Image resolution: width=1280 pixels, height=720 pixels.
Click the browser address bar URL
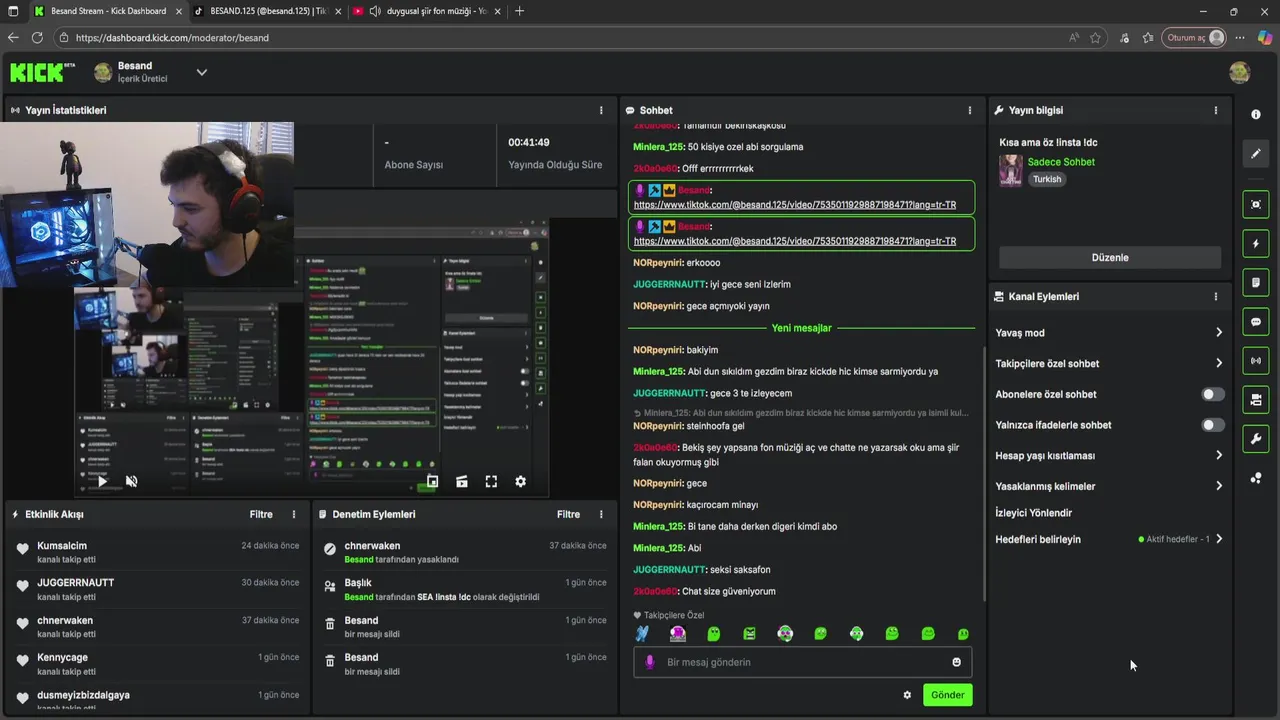tap(172, 38)
